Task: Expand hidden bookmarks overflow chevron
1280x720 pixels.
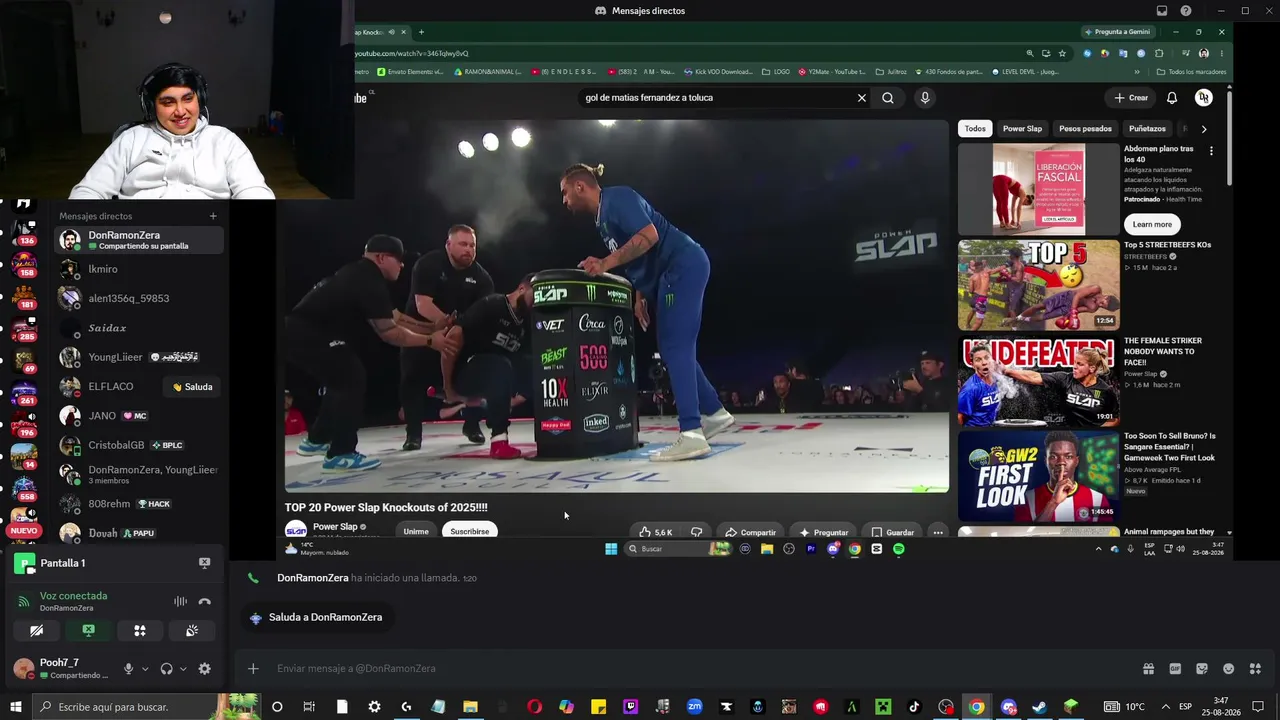Action: 1137,72
